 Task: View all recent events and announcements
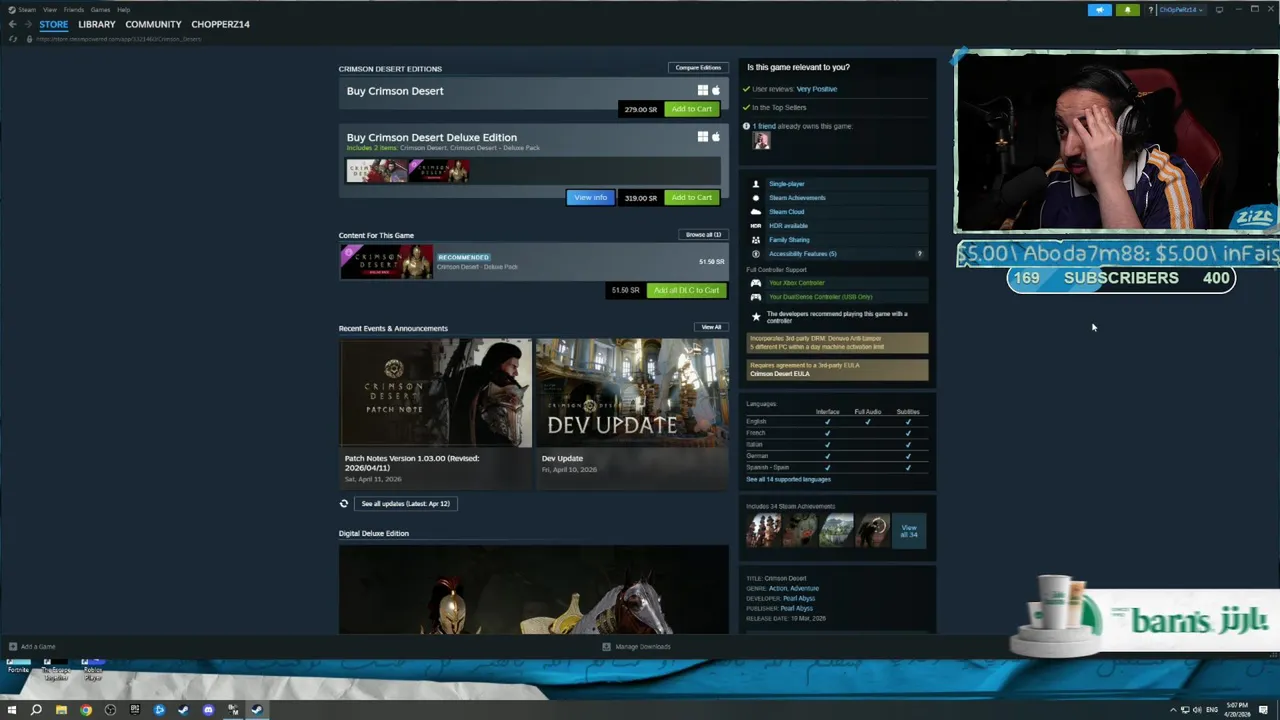click(x=711, y=327)
